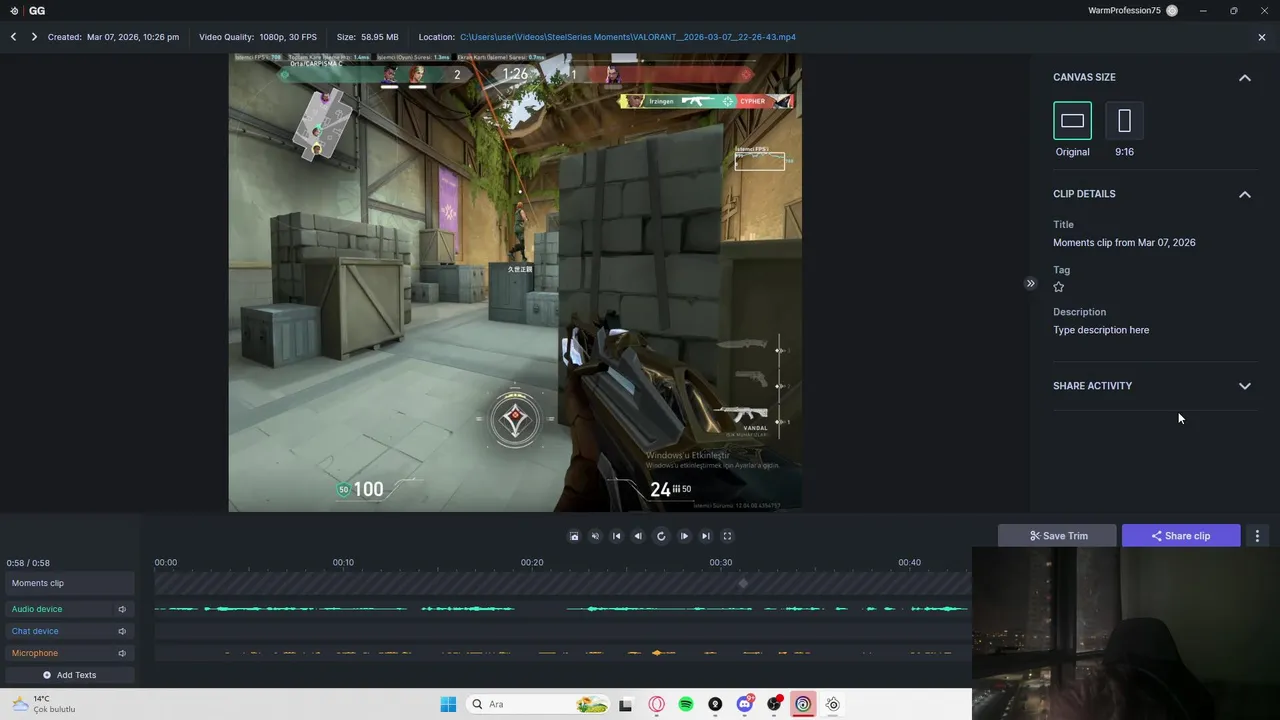1280x720 pixels.
Task: Collapse the Canvas Size section
Action: (1245, 77)
